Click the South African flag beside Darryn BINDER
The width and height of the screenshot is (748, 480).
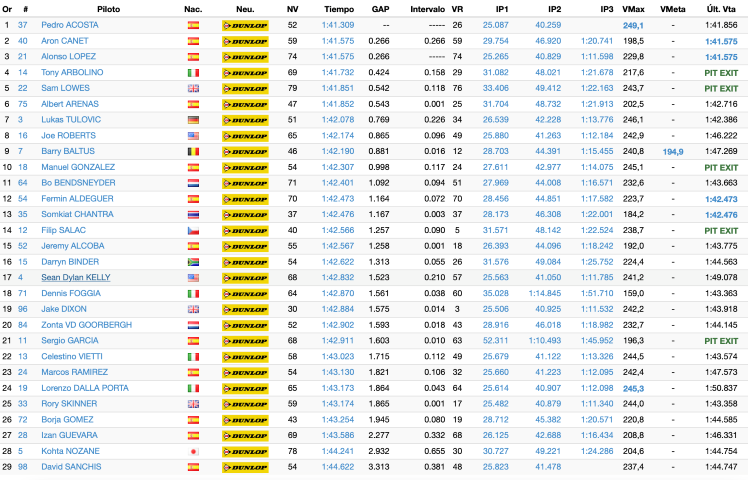coord(193,262)
